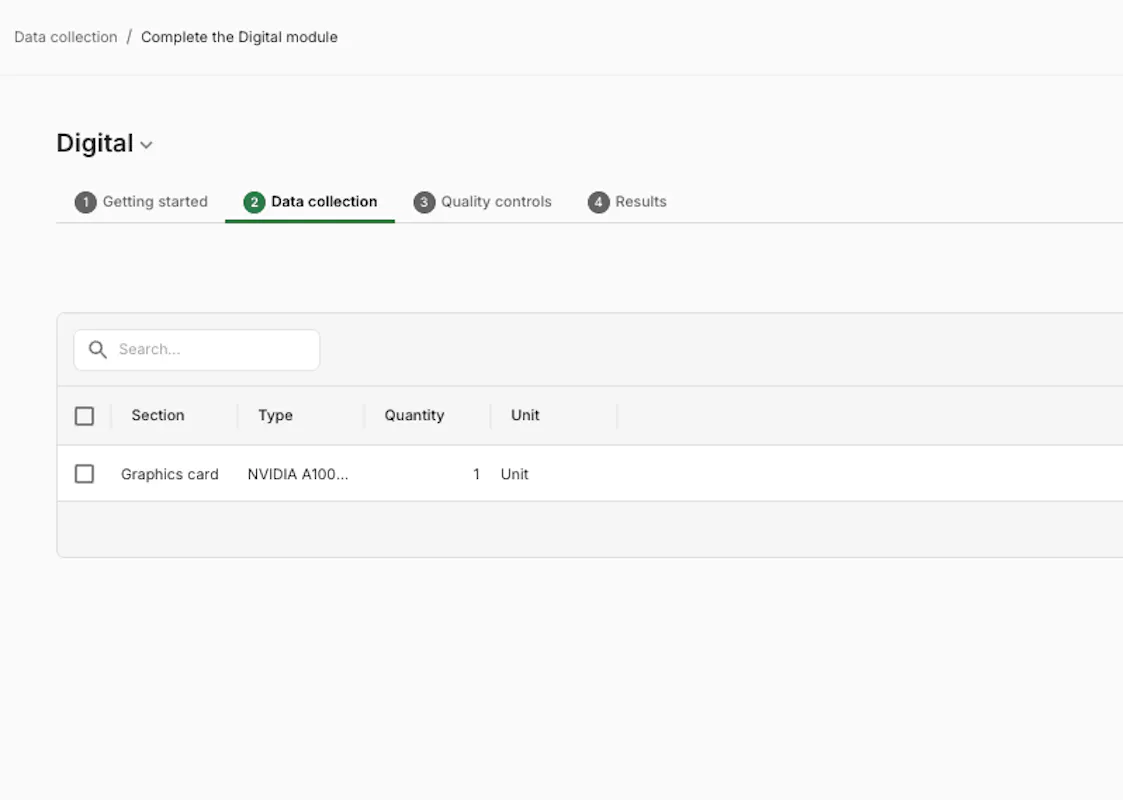The image size is (1123, 800).
Task: Click the Unit value in Graphics card row
Action: pyautogui.click(x=514, y=474)
